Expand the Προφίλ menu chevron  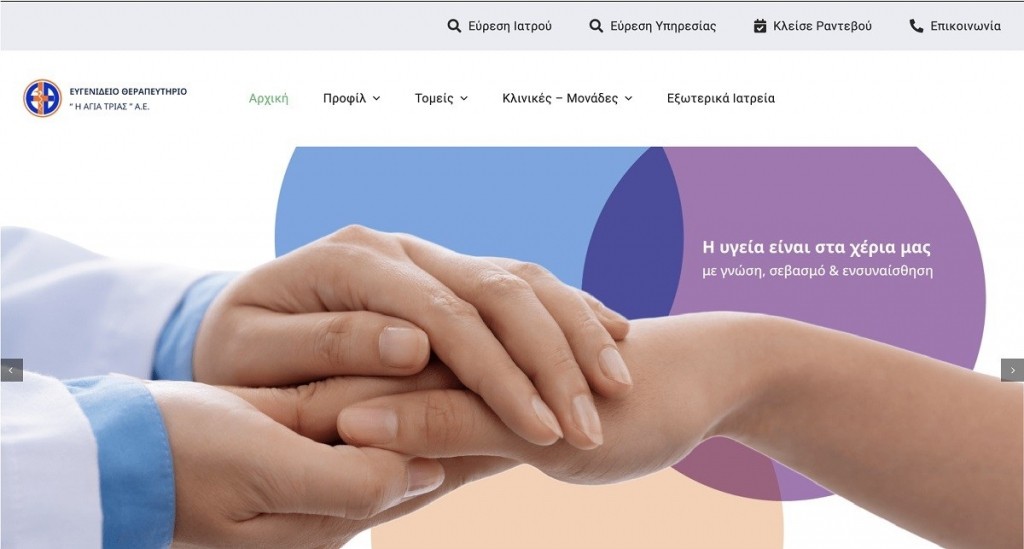(x=376, y=99)
